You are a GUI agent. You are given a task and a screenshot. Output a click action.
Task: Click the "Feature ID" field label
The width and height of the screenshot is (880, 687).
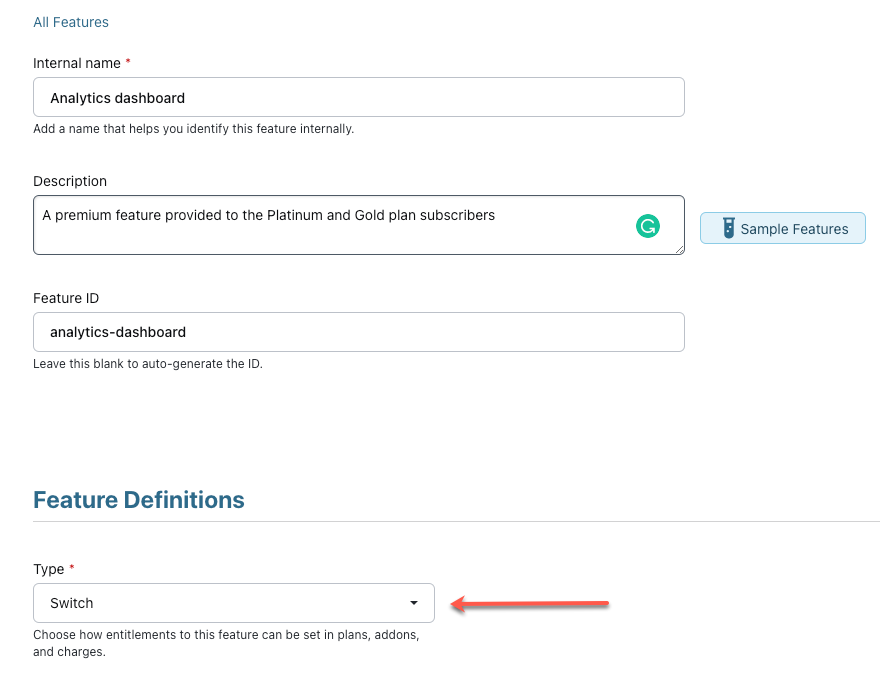pos(66,298)
